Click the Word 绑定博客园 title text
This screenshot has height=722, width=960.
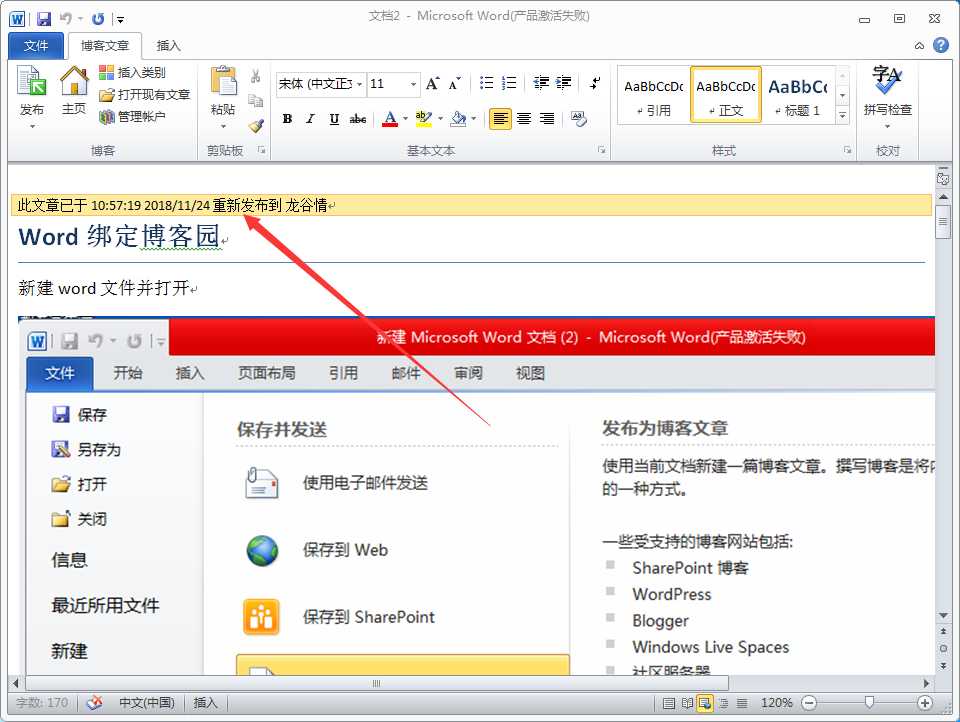coord(119,236)
